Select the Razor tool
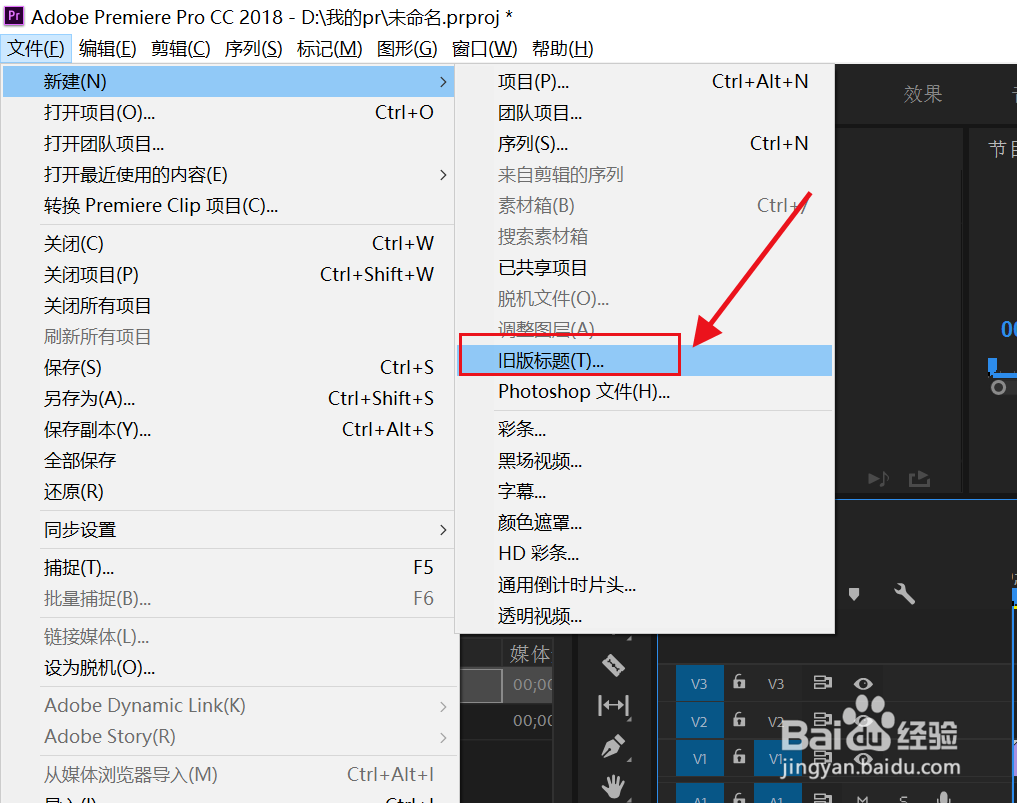The height and width of the screenshot is (803, 1017). pos(613,665)
